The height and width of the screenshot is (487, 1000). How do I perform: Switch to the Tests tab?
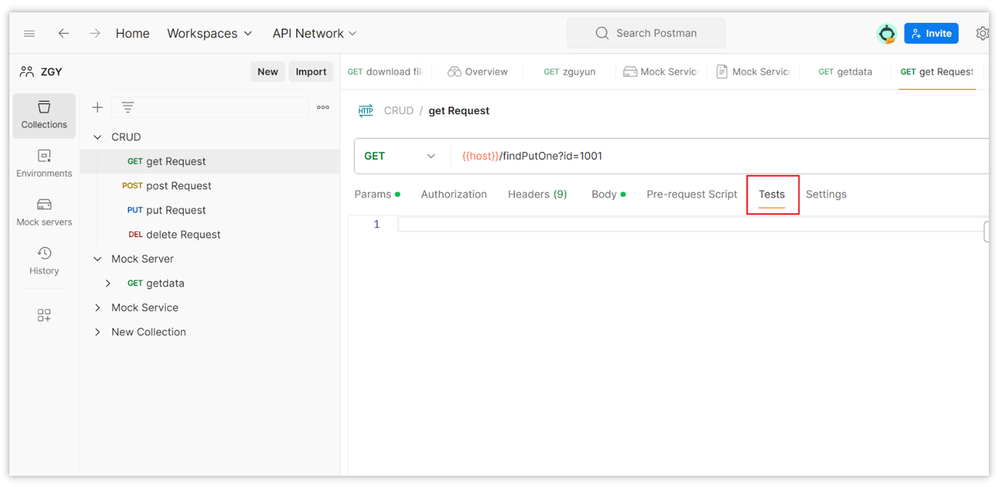[772, 194]
